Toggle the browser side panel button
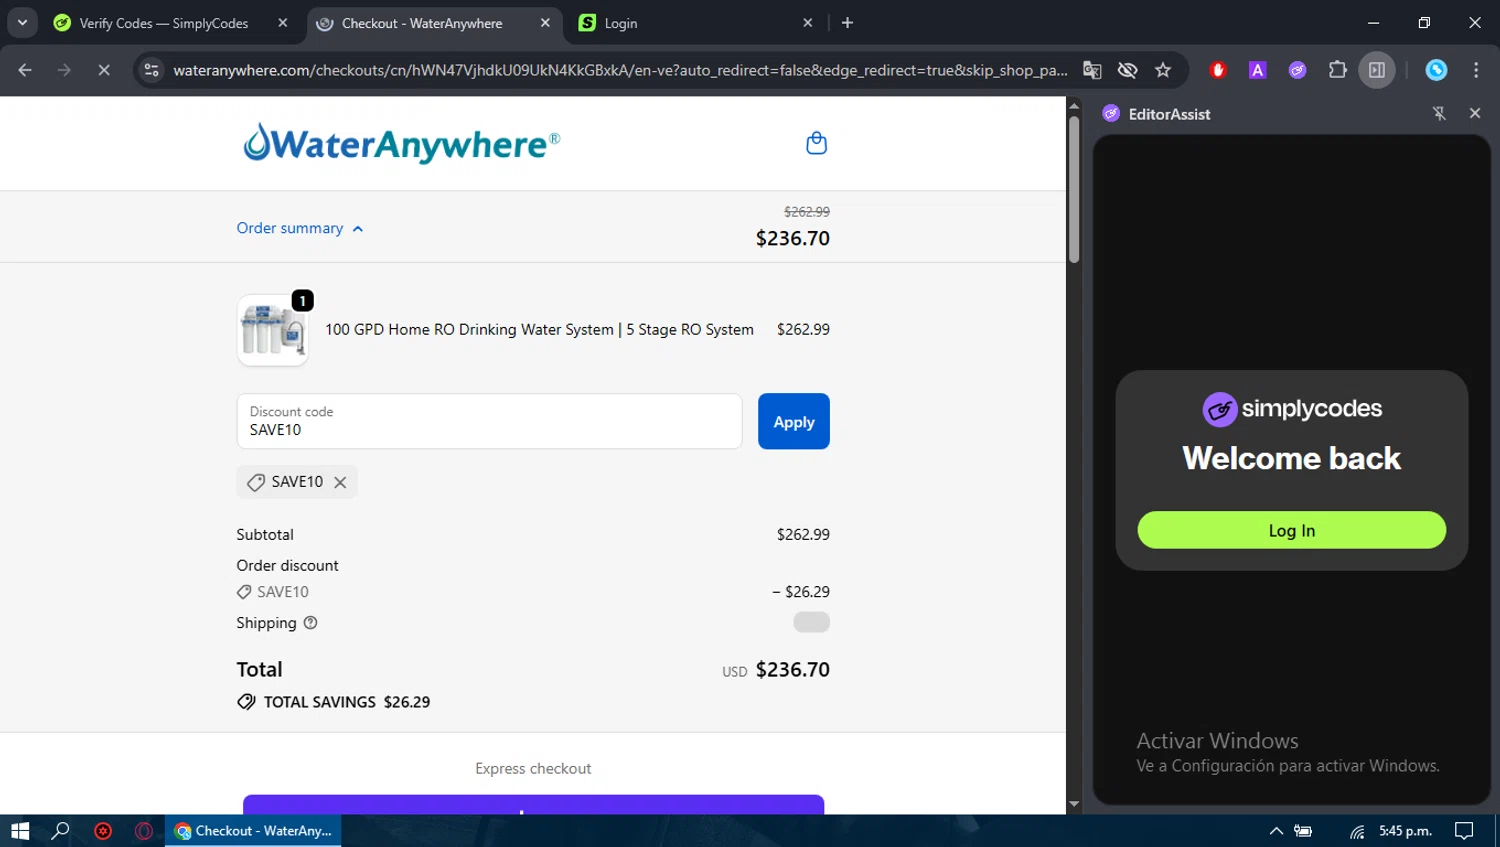 click(x=1377, y=70)
